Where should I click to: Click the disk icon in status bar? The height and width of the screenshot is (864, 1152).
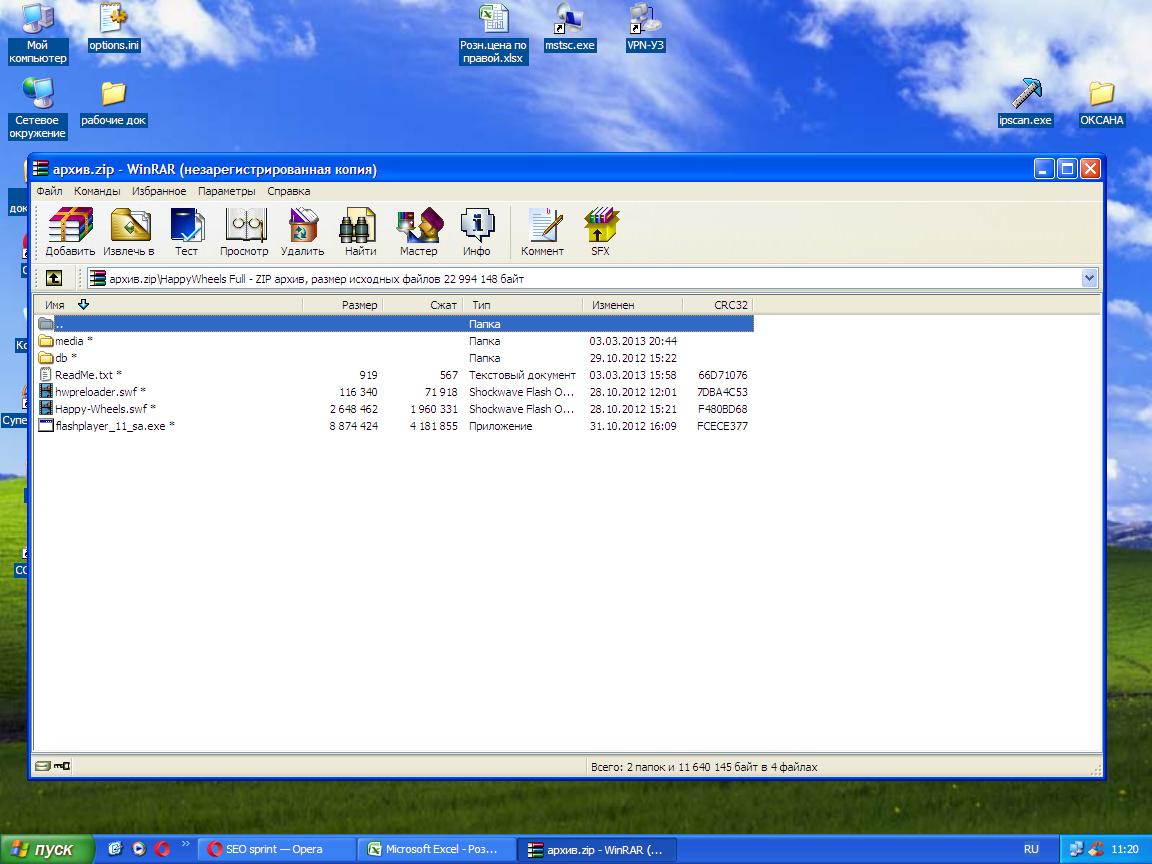[x=43, y=766]
